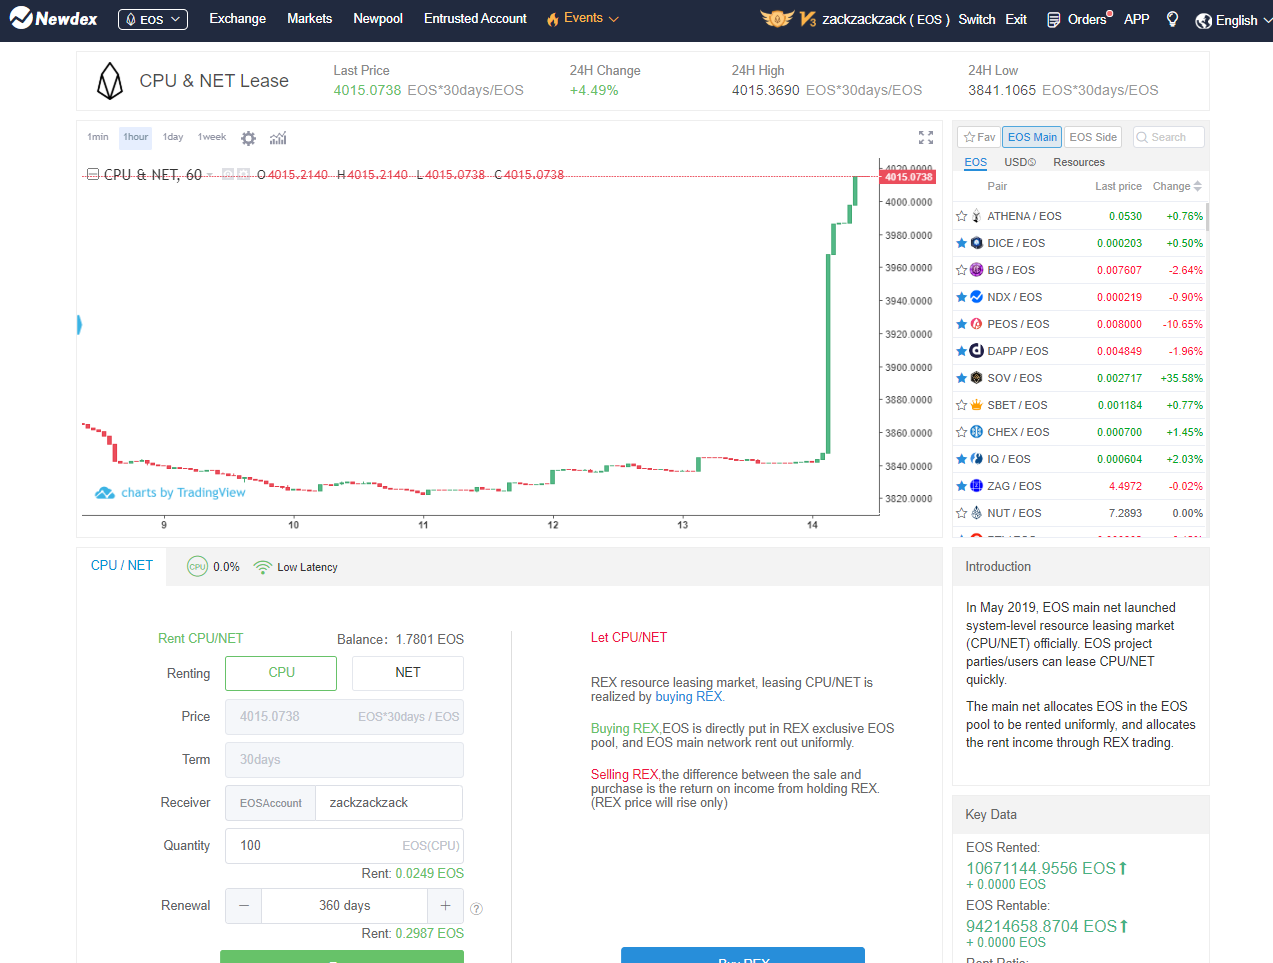Screen dimensions: 1273x963
Task: Click the Newdex logo
Action: pyautogui.click(x=54, y=19)
